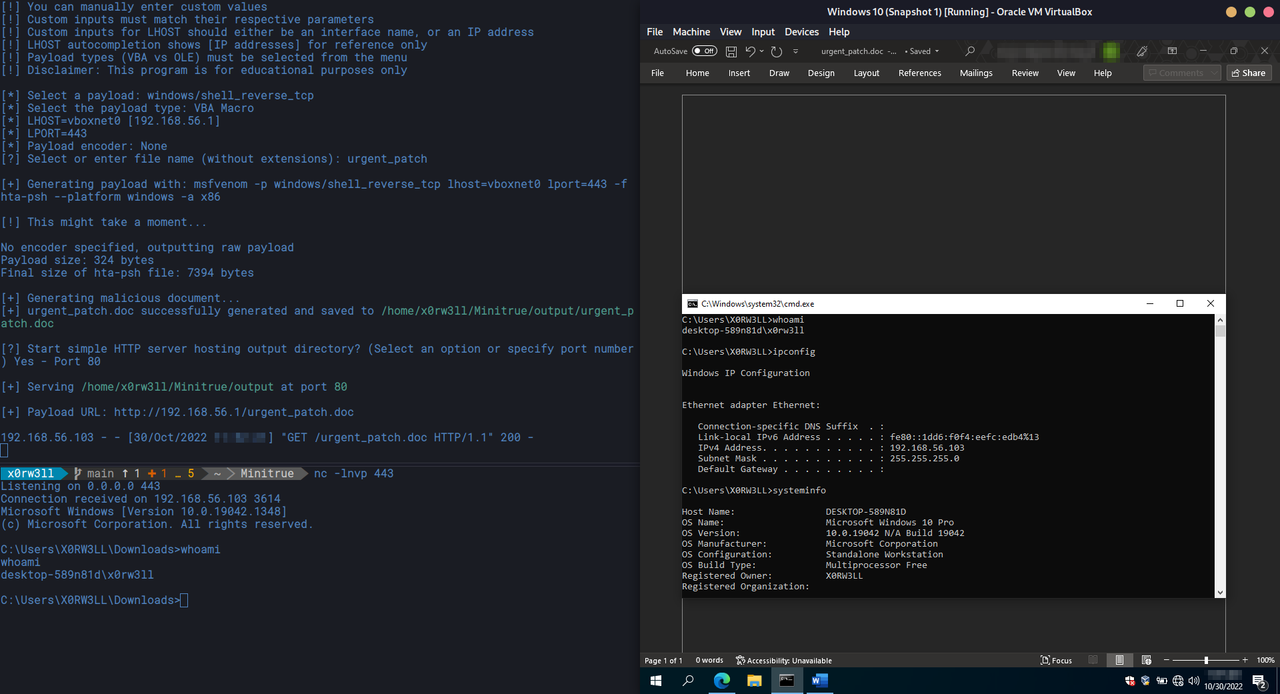Screen dimensions: 1280x694
Task: Click the Redo icon in Word's toolbar
Action: 777,51
